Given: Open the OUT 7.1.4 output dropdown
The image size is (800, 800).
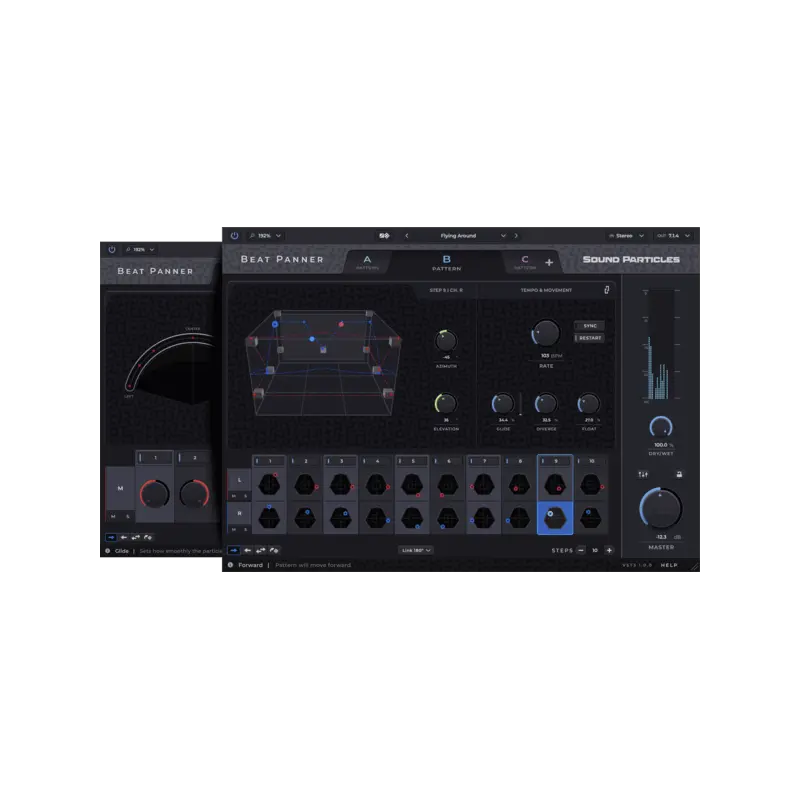Looking at the screenshot, I should tap(673, 236).
